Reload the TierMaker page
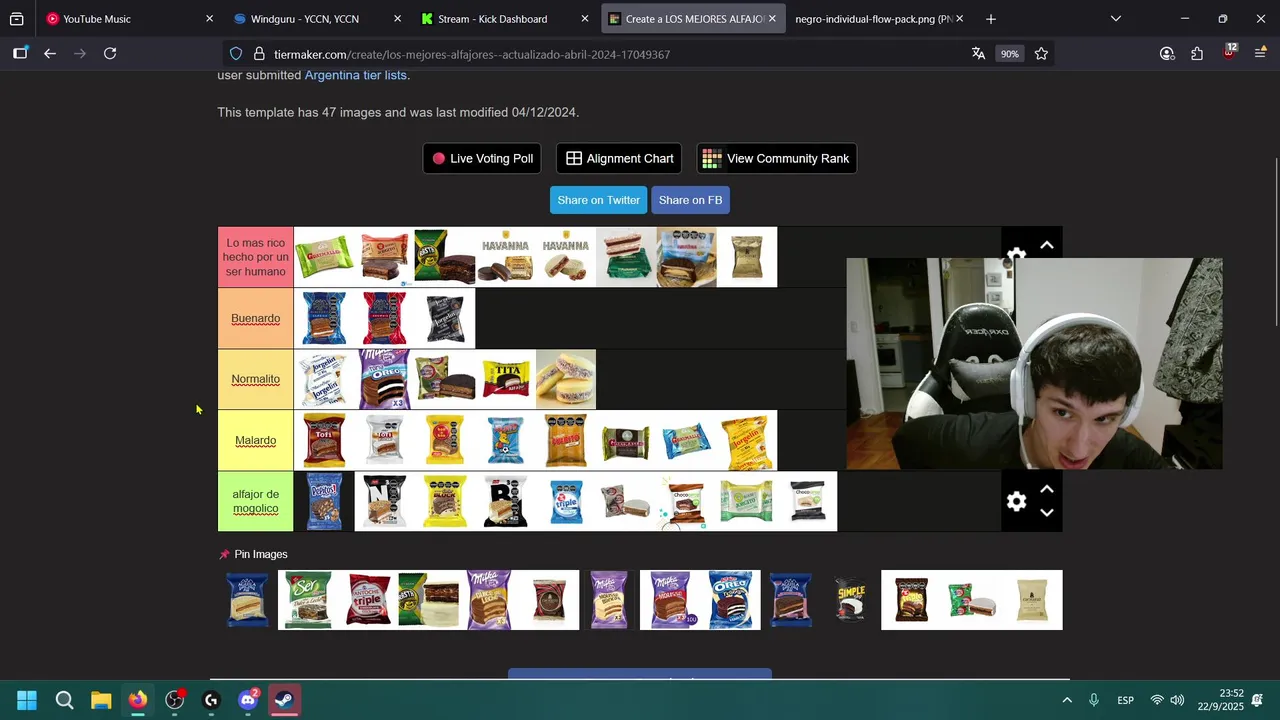 click(110, 54)
